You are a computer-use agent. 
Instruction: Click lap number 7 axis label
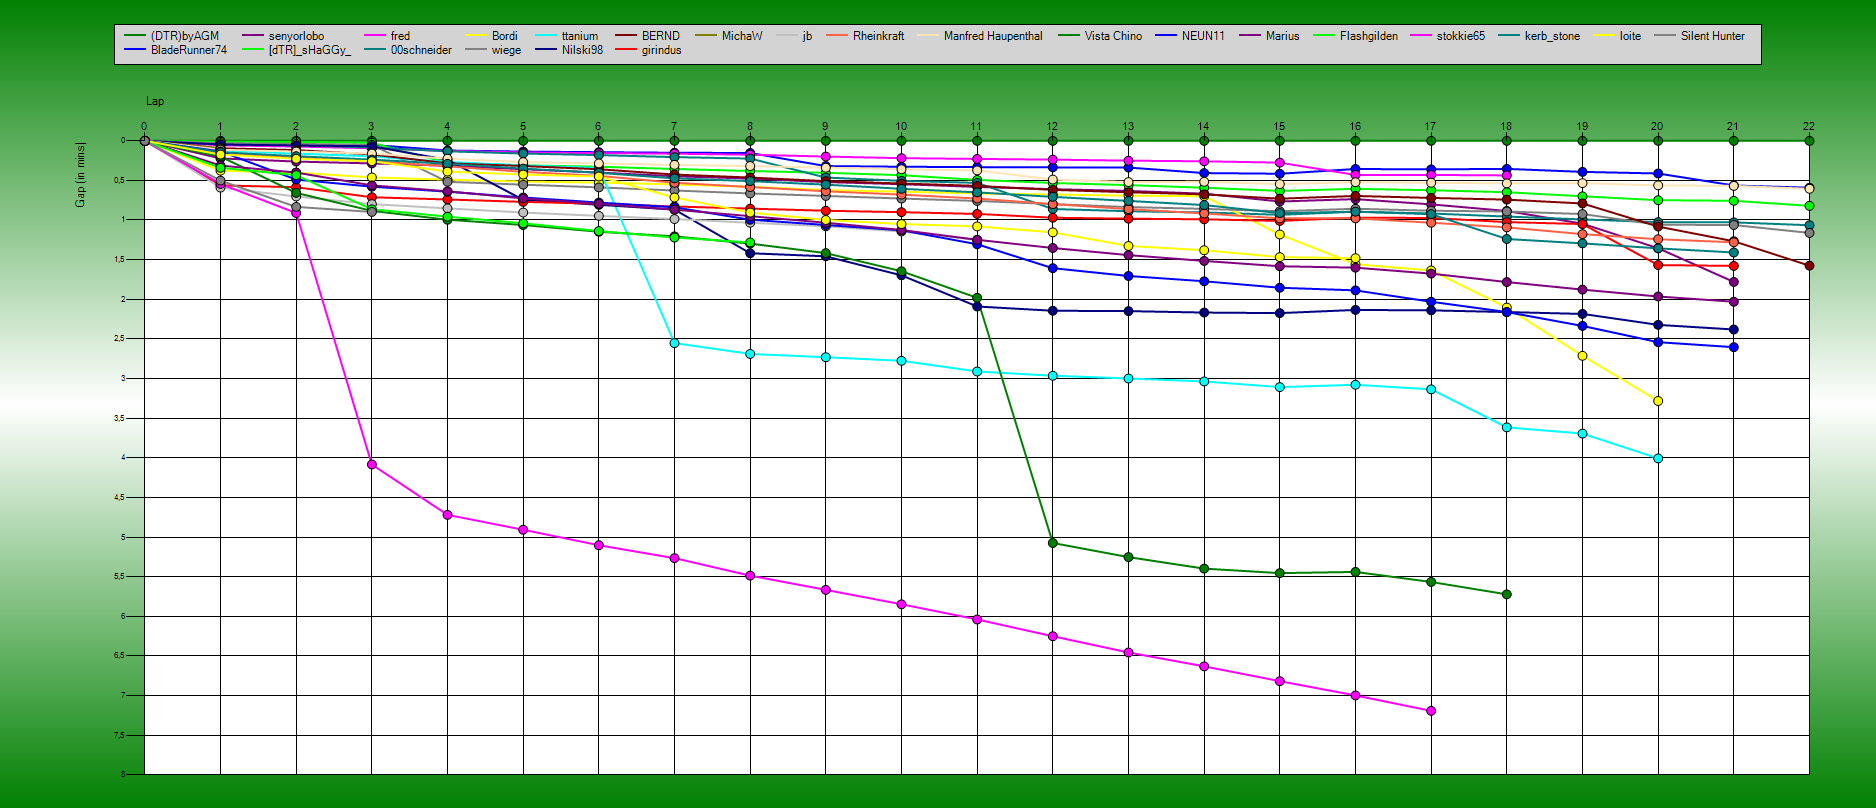pos(674,127)
